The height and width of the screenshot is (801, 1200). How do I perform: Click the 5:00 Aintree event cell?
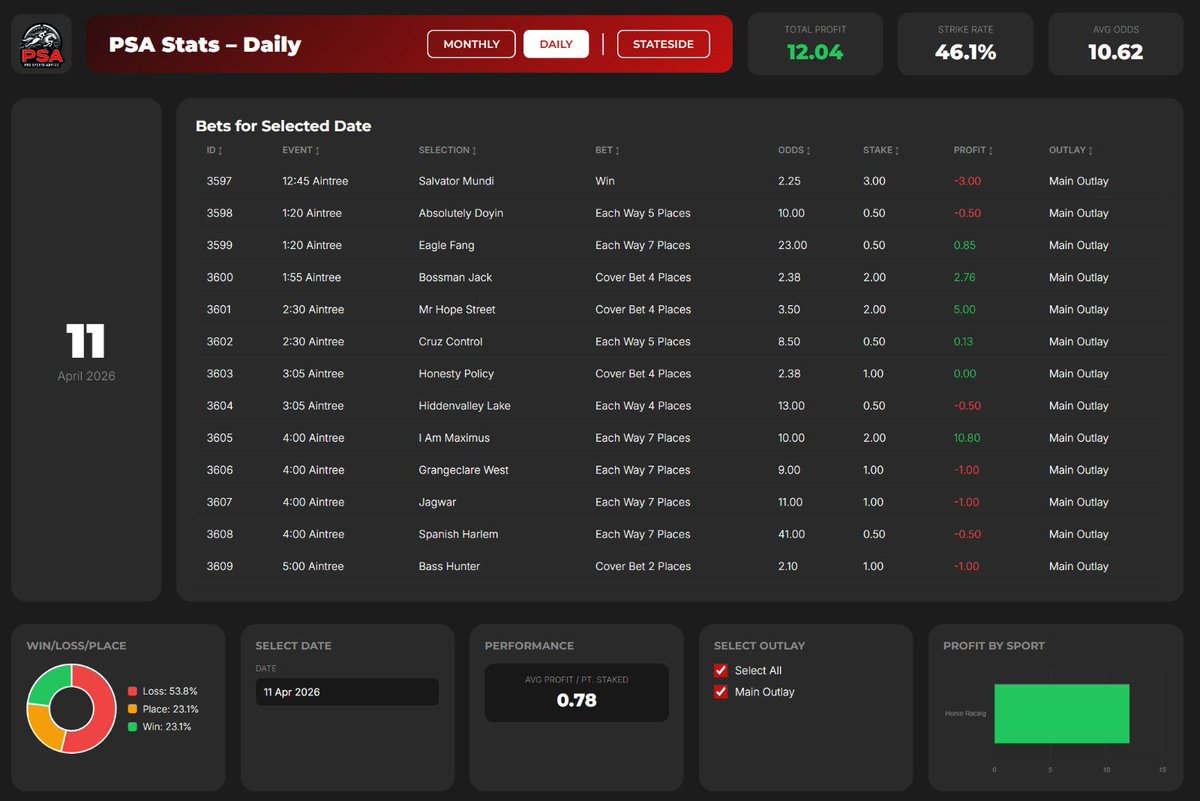312,565
